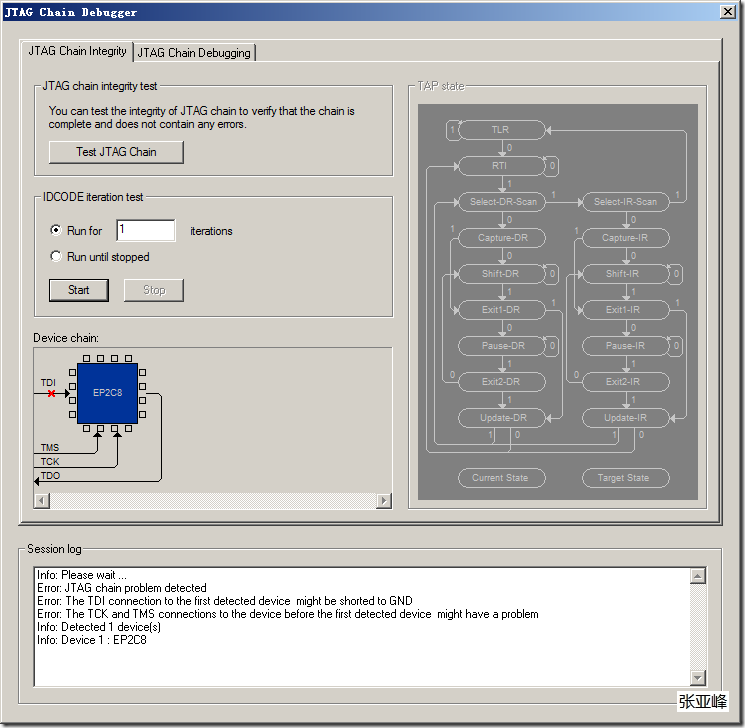745x728 pixels.
Task: Click the TLR state node
Action: click(500, 130)
